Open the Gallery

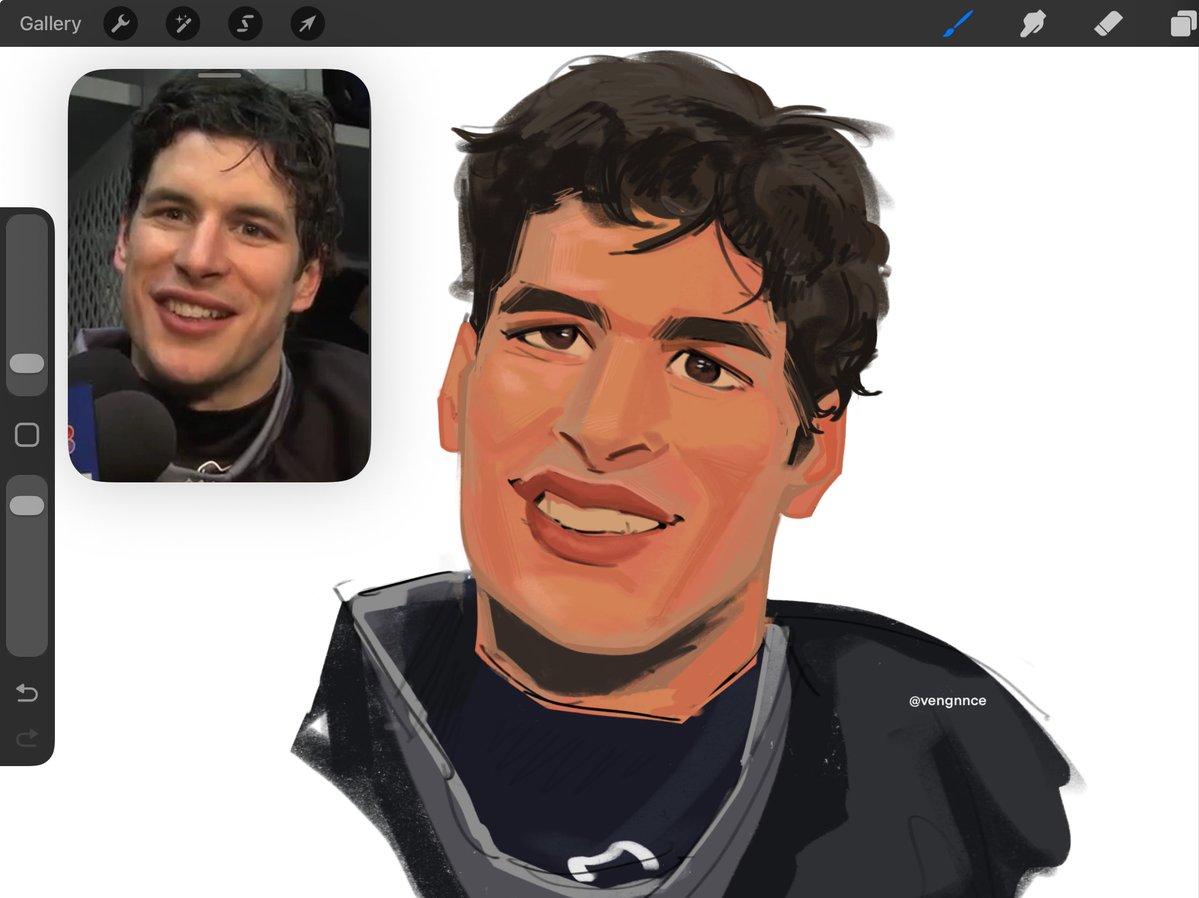coord(50,24)
